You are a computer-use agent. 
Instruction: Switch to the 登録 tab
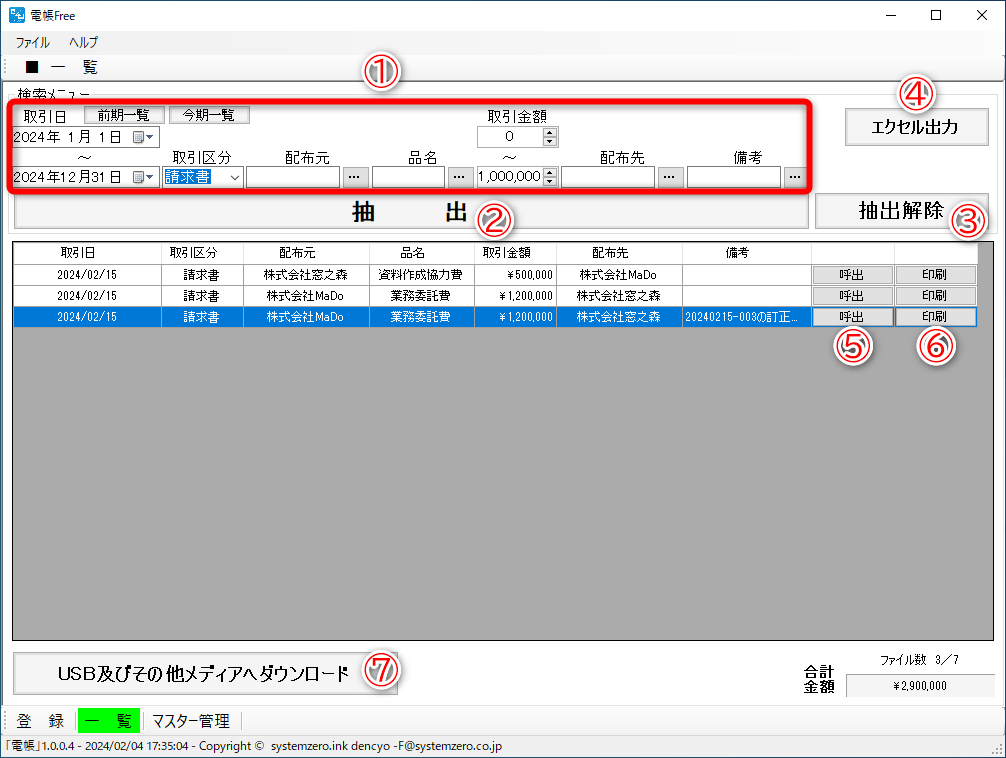point(42,720)
